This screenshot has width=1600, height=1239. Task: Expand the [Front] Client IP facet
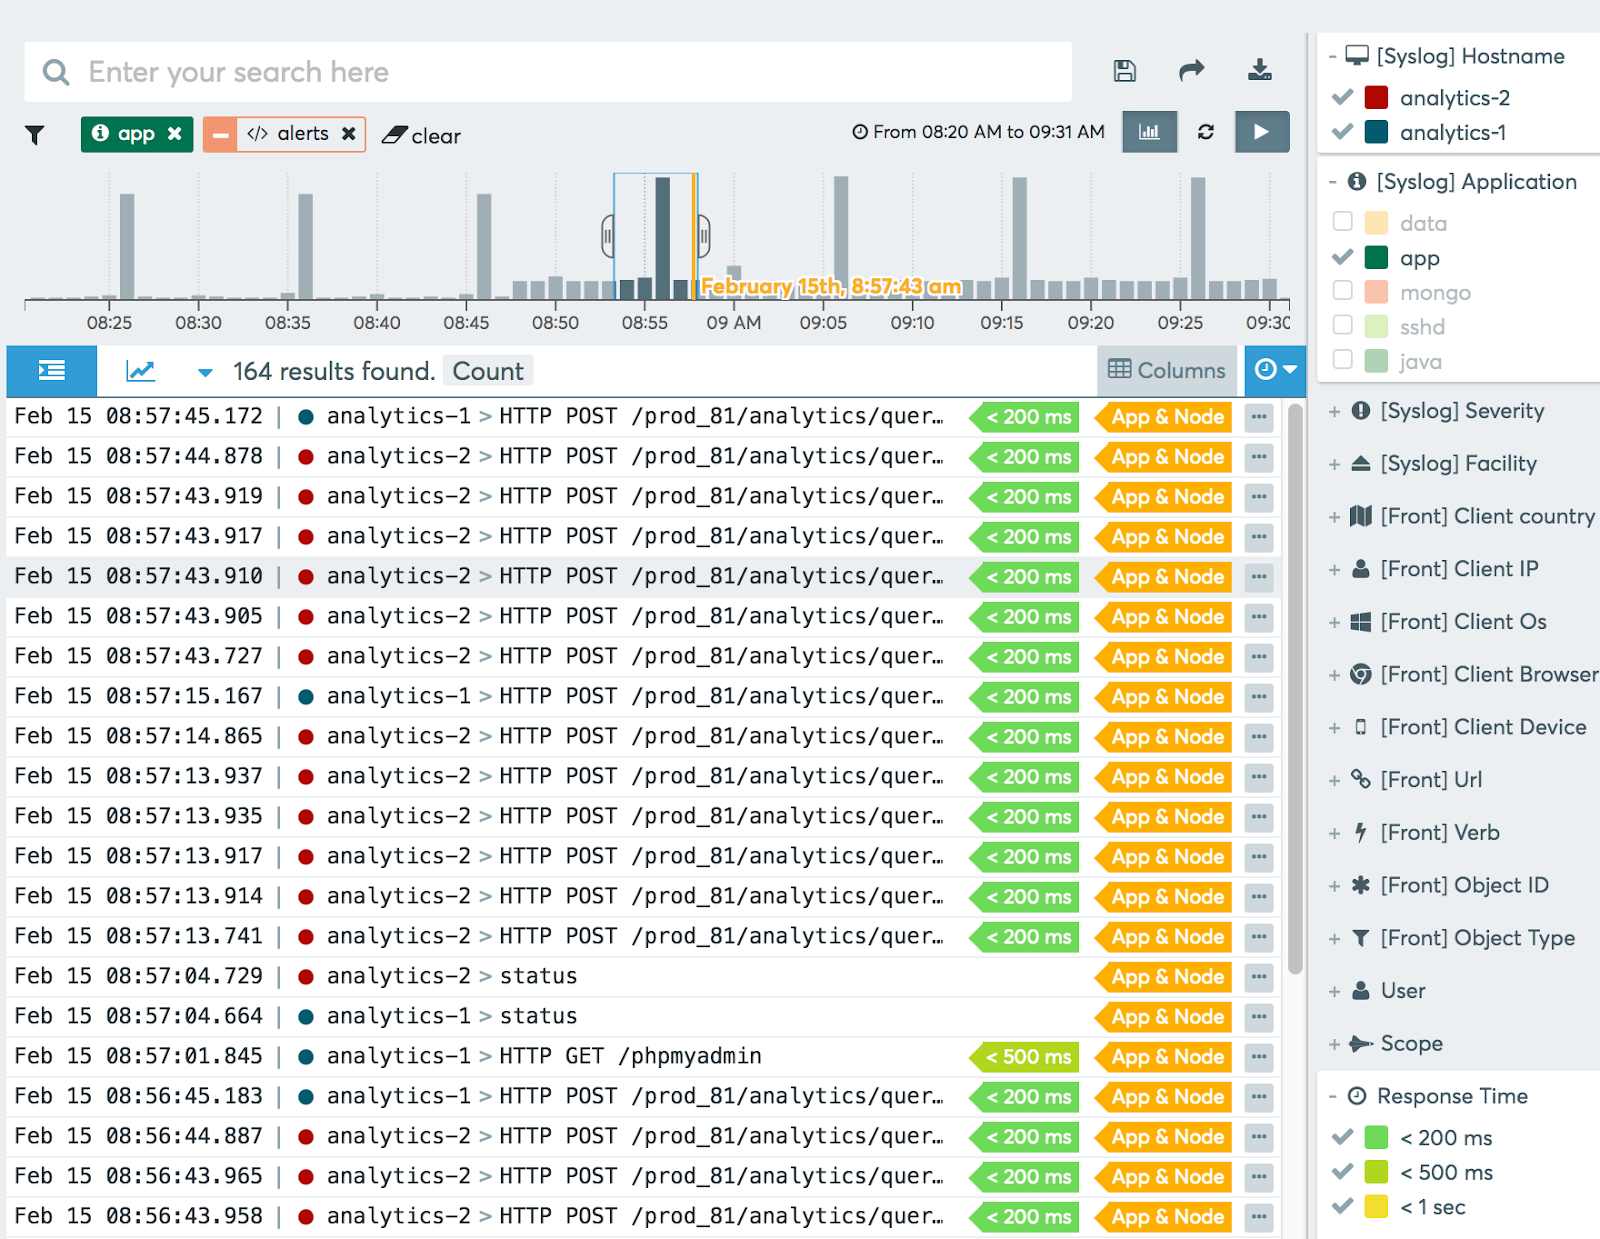[x=1334, y=571]
